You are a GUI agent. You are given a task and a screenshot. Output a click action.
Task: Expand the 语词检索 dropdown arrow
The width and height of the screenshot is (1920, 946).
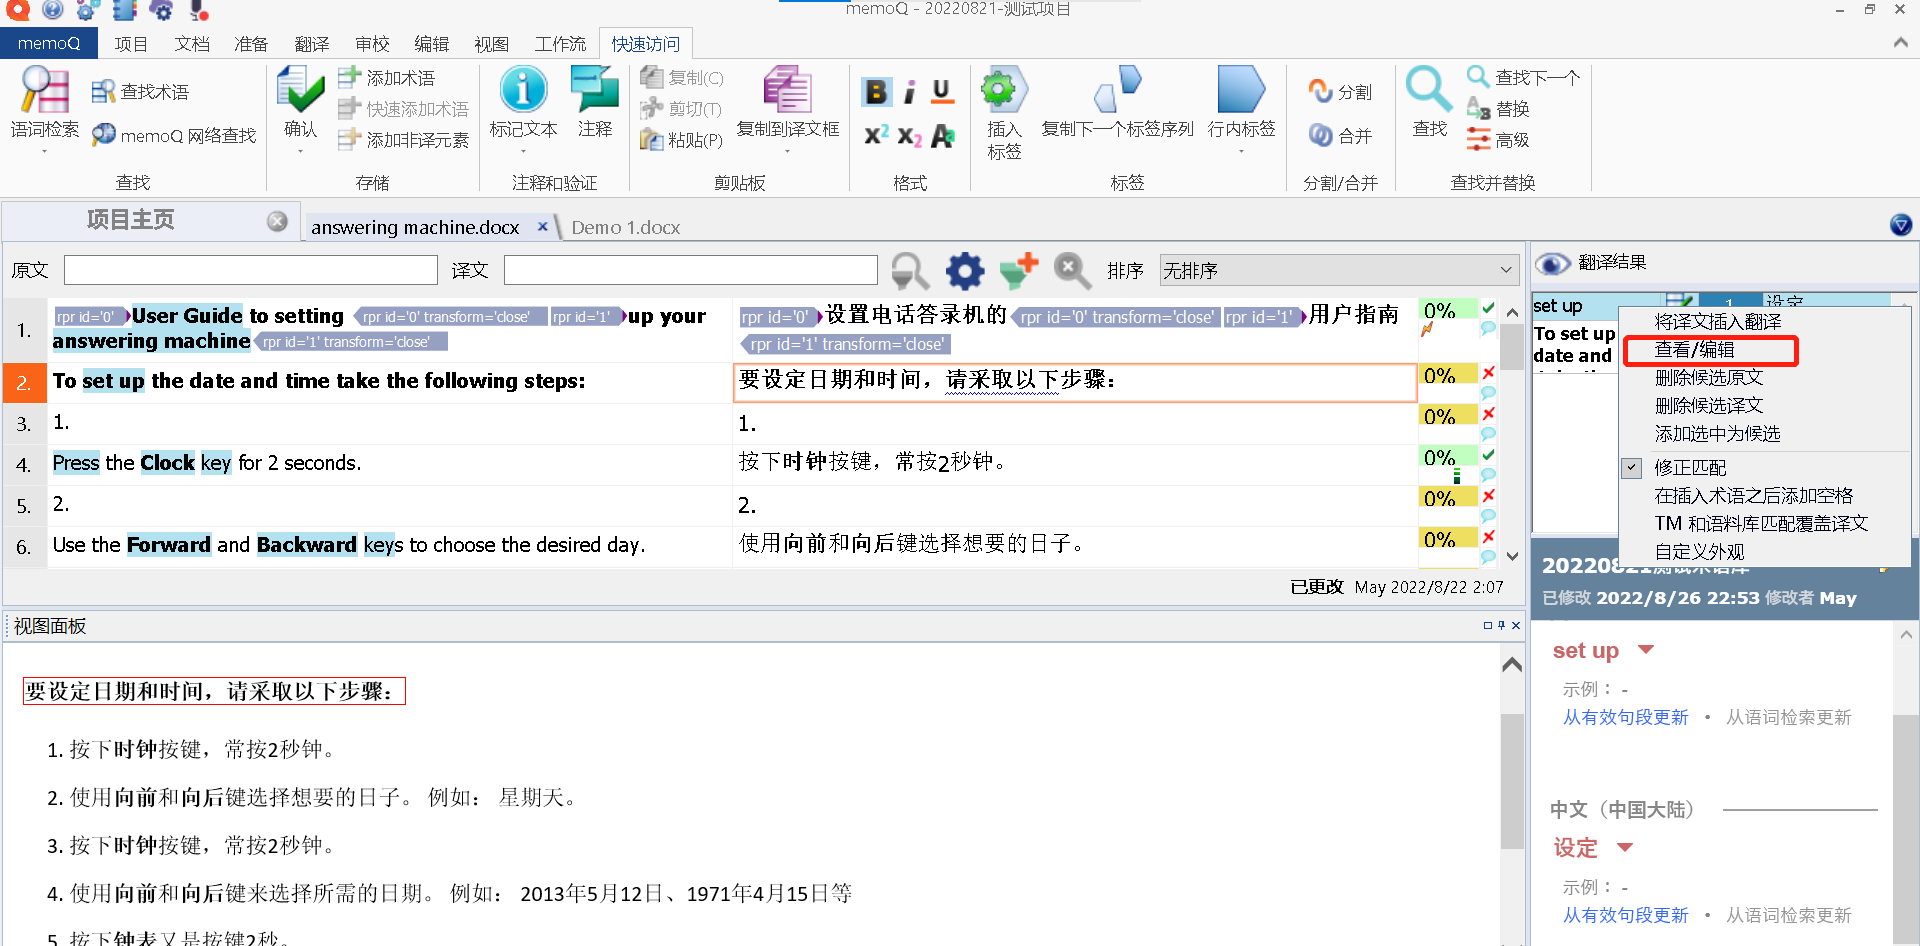45,151
